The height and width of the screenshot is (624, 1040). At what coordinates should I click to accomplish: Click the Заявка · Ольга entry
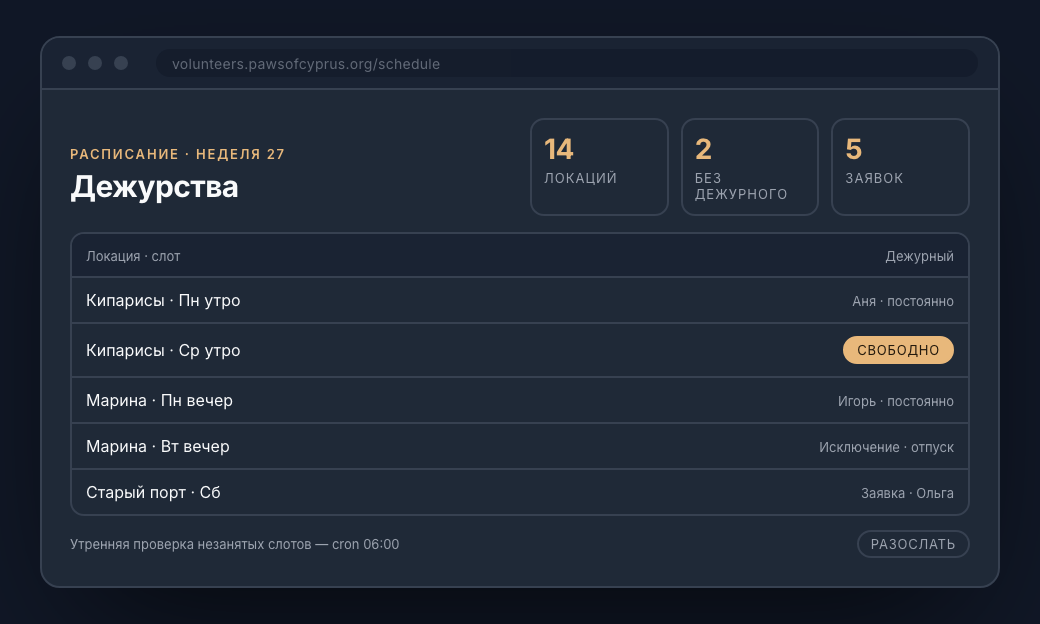[907, 493]
